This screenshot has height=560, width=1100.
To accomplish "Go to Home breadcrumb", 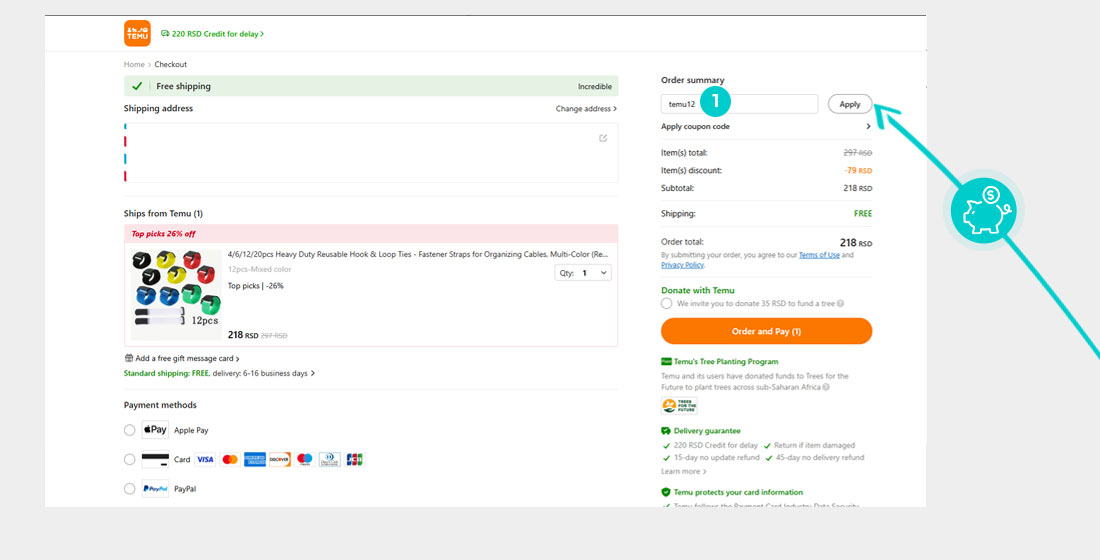I will click(x=134, y=65).
